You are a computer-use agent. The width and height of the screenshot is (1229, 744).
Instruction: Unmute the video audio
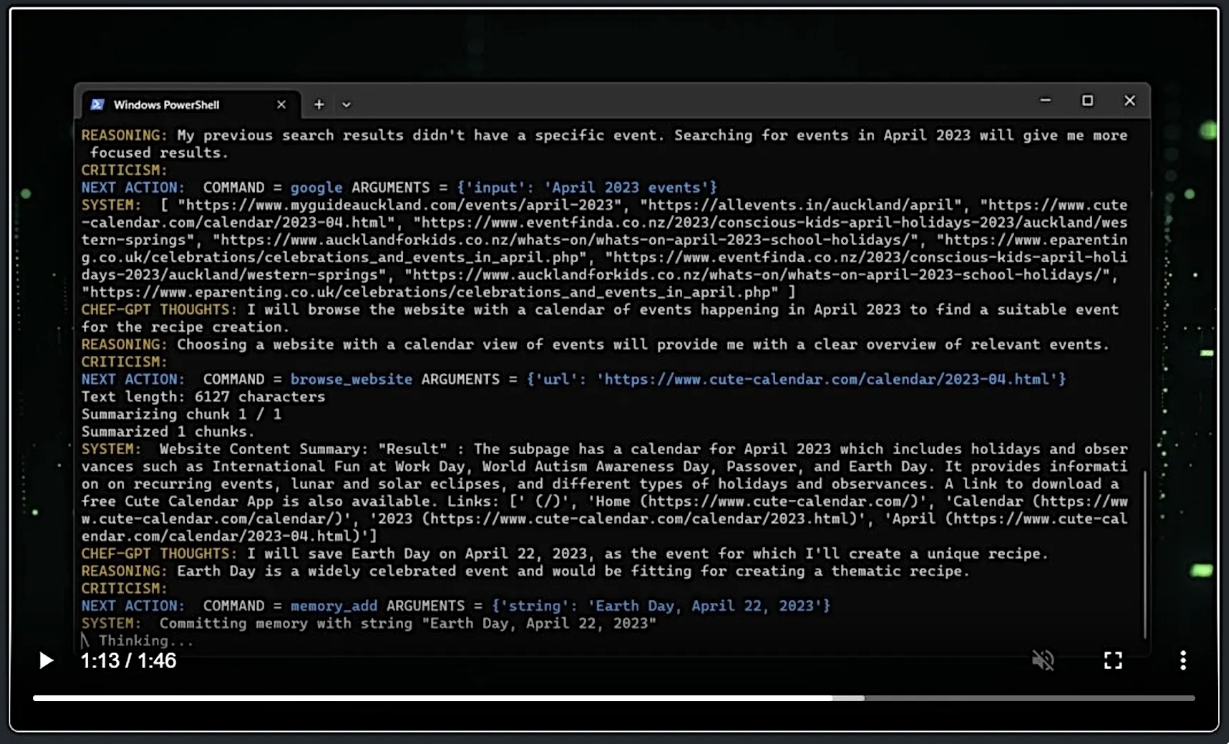pos(1043,660)
